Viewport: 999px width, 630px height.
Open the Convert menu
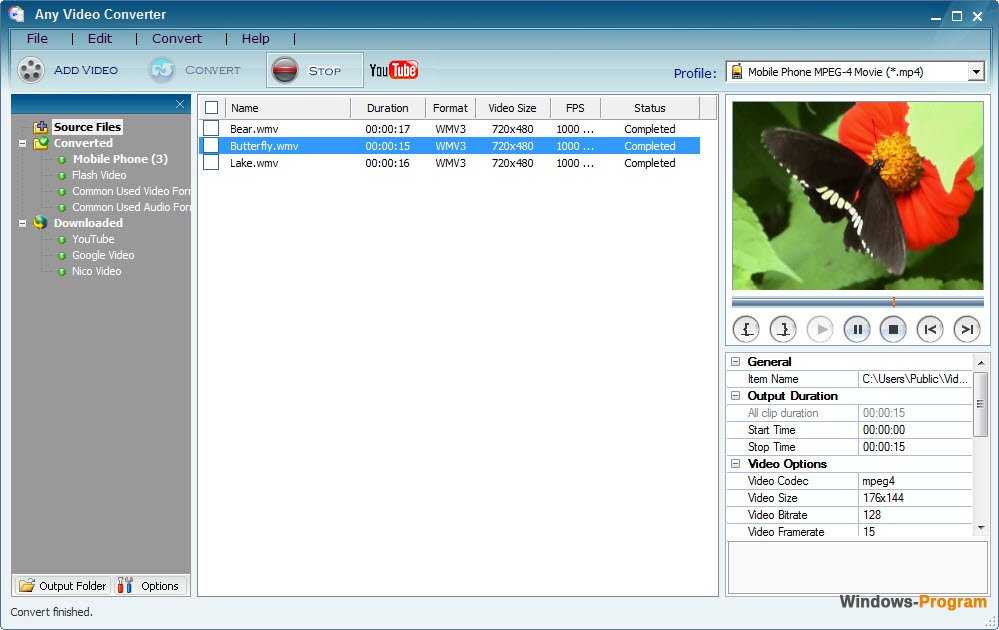176,39
